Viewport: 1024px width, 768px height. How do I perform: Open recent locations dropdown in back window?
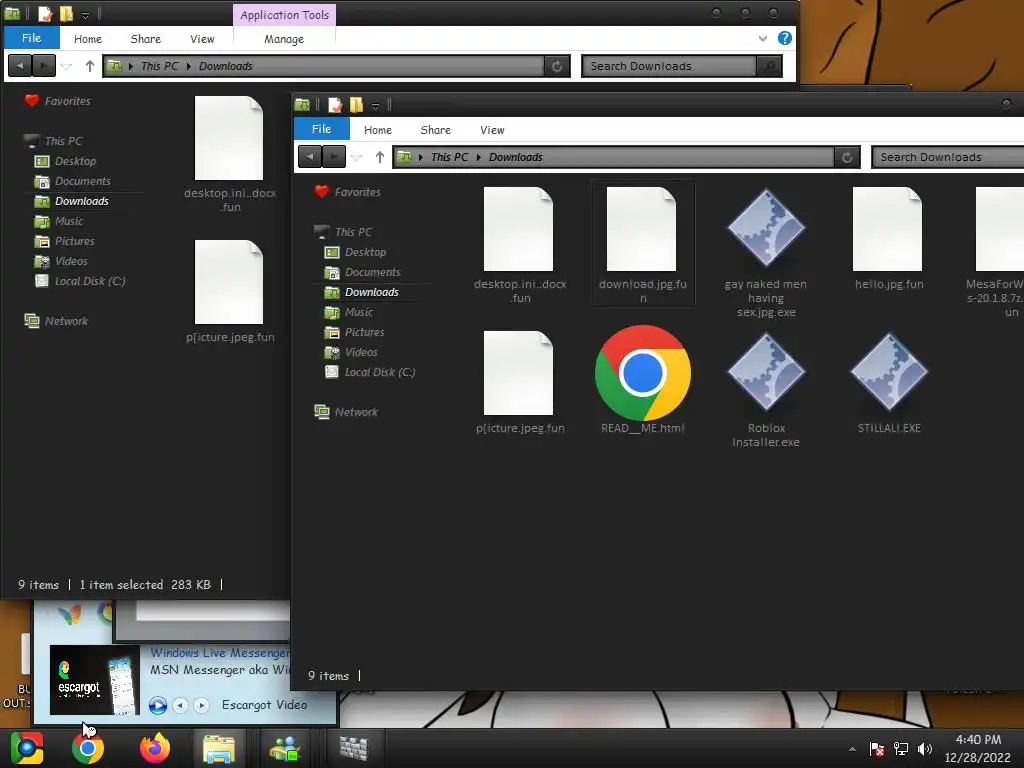[x=67, y=67]
